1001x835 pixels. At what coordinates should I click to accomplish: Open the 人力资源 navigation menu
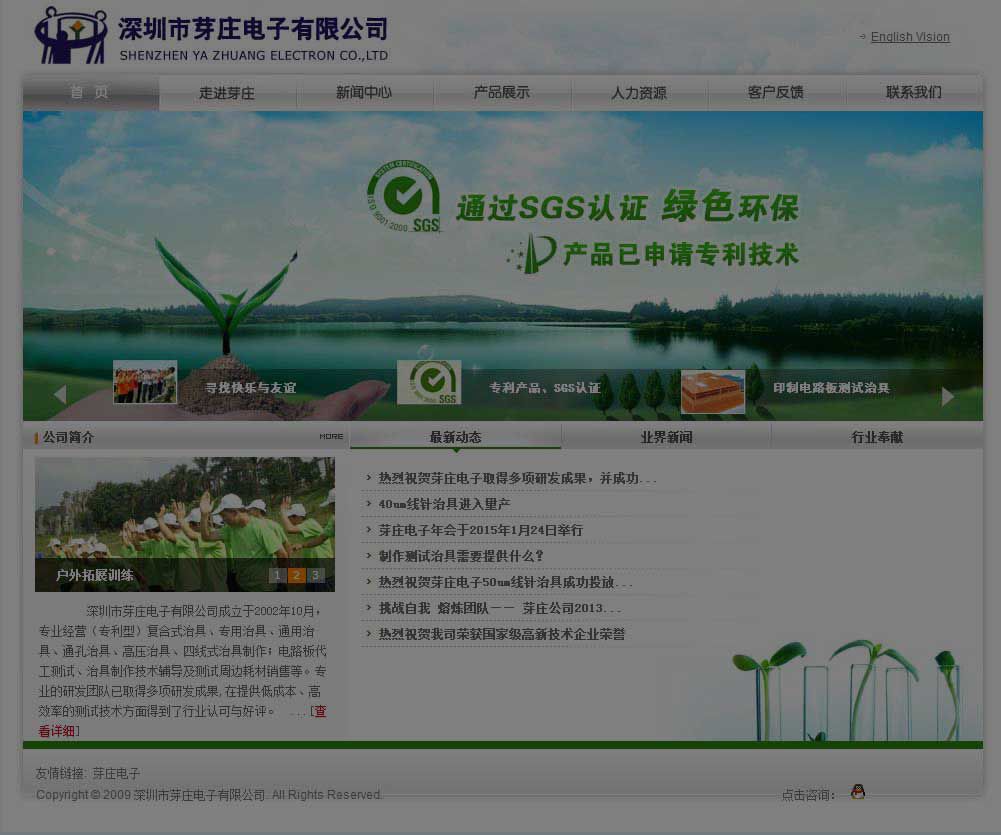[x=638, y=93]
